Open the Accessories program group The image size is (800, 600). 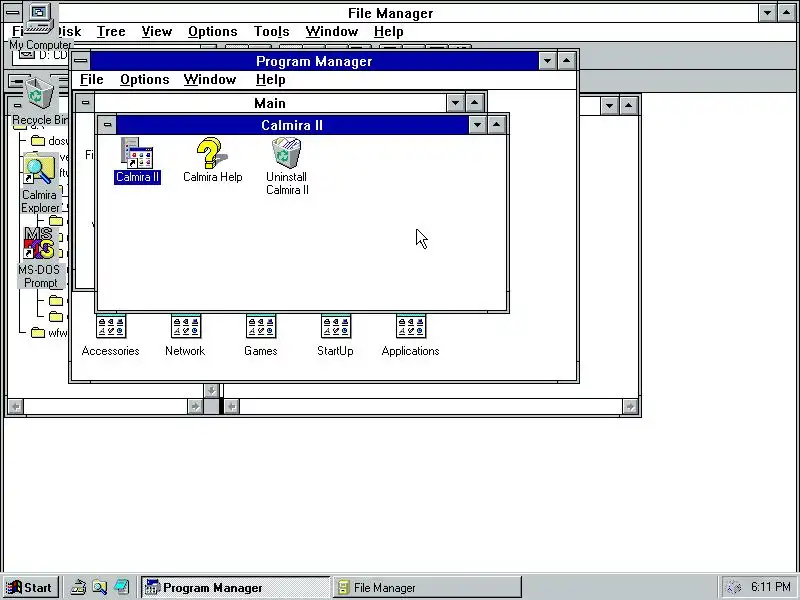[x=110, y=335]
